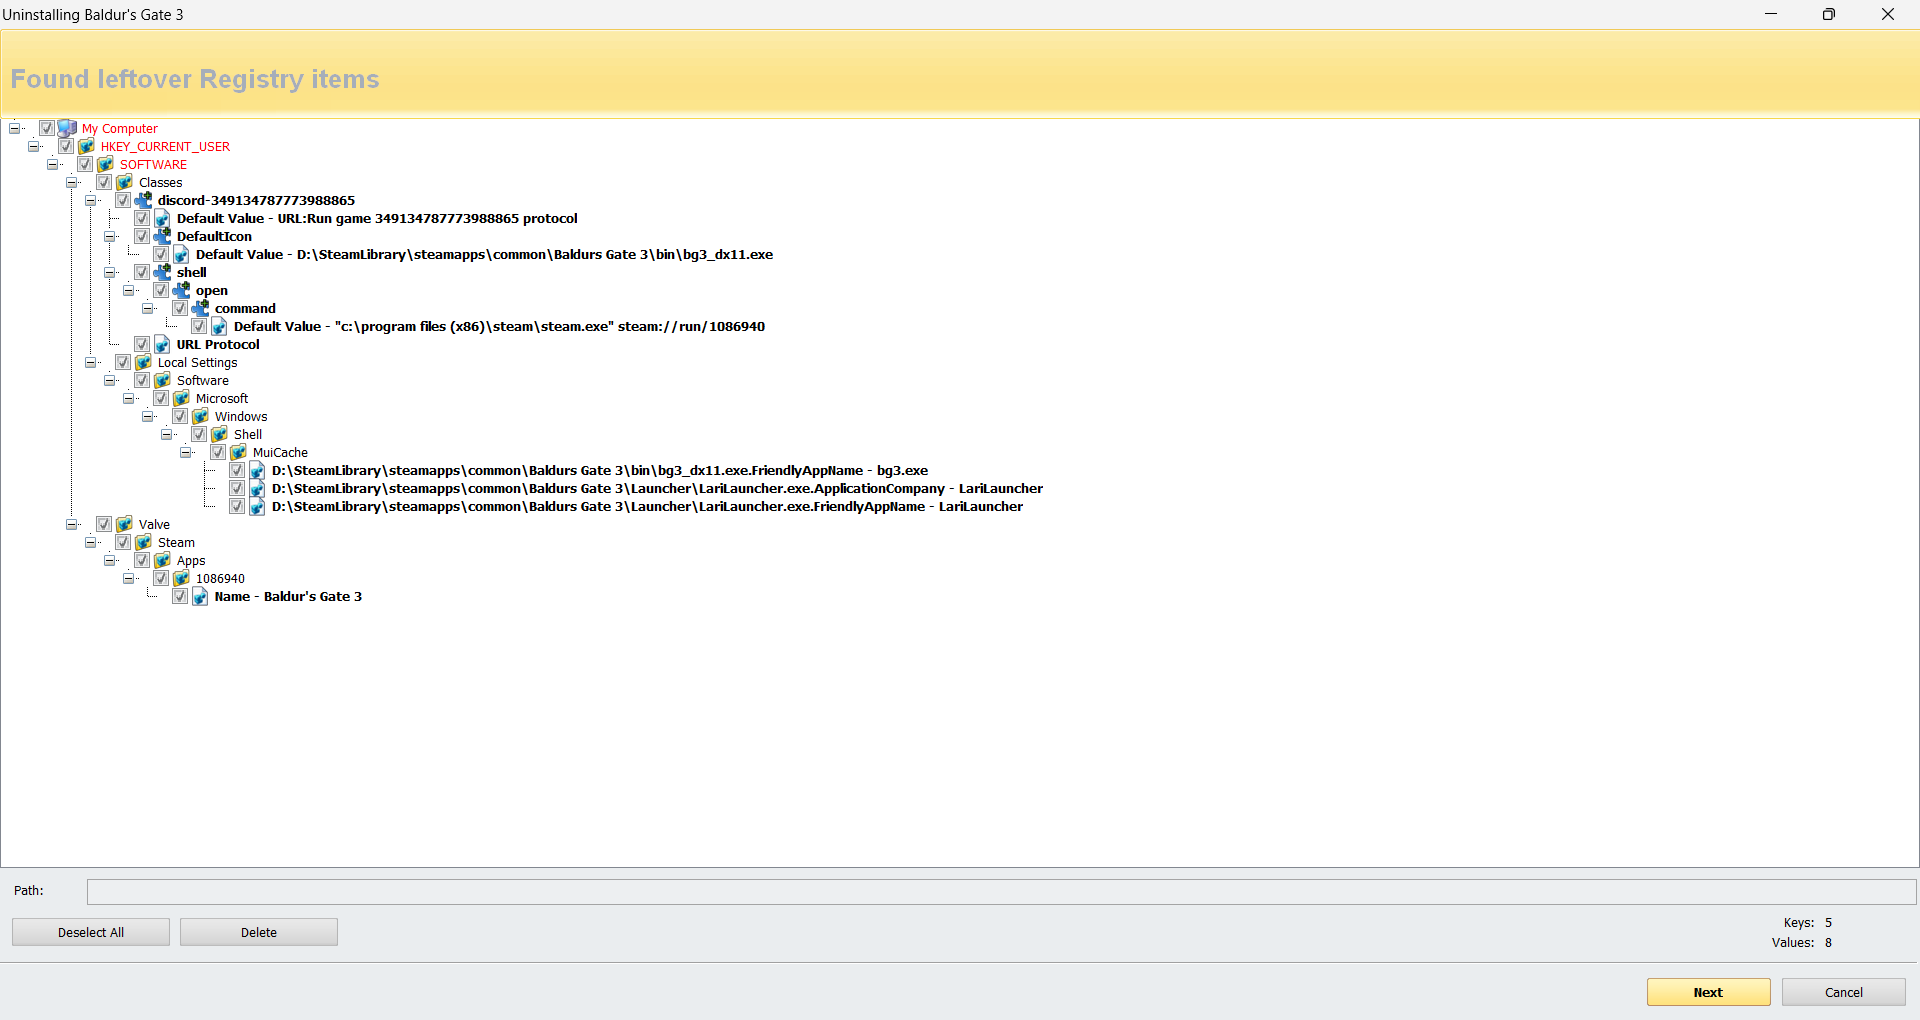Collapse the Classes tree node
The height and width of the screenshot is (1020, 1920).
(x=71, y=182)
